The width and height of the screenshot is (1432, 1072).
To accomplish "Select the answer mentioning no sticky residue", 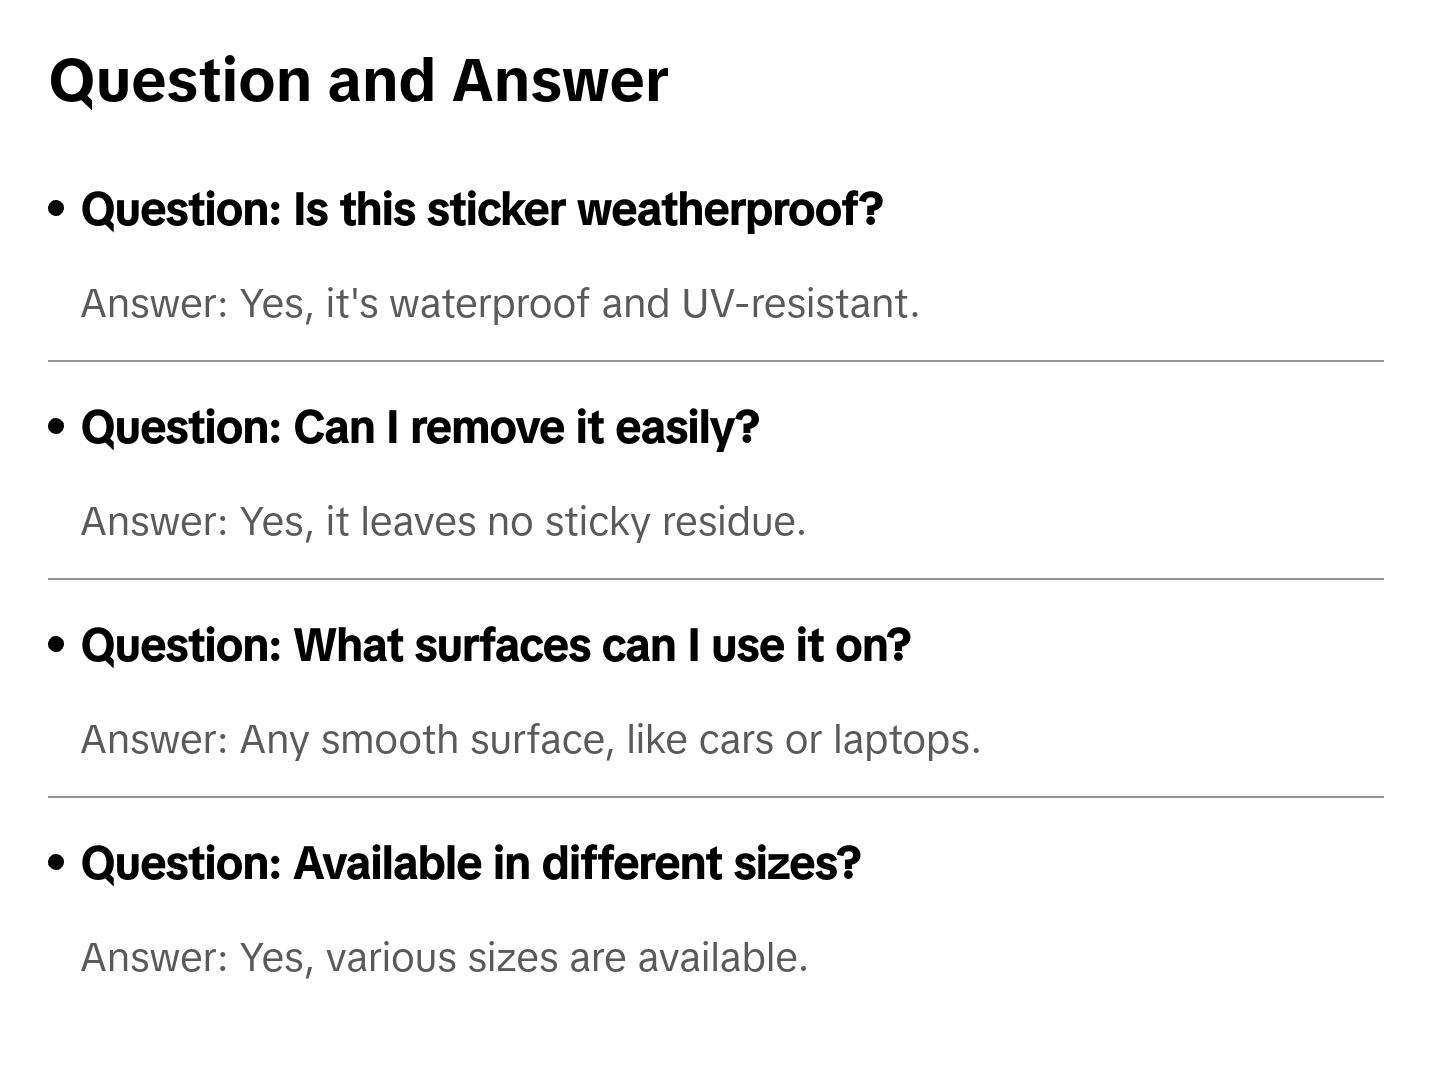I will tap(443, 522).
